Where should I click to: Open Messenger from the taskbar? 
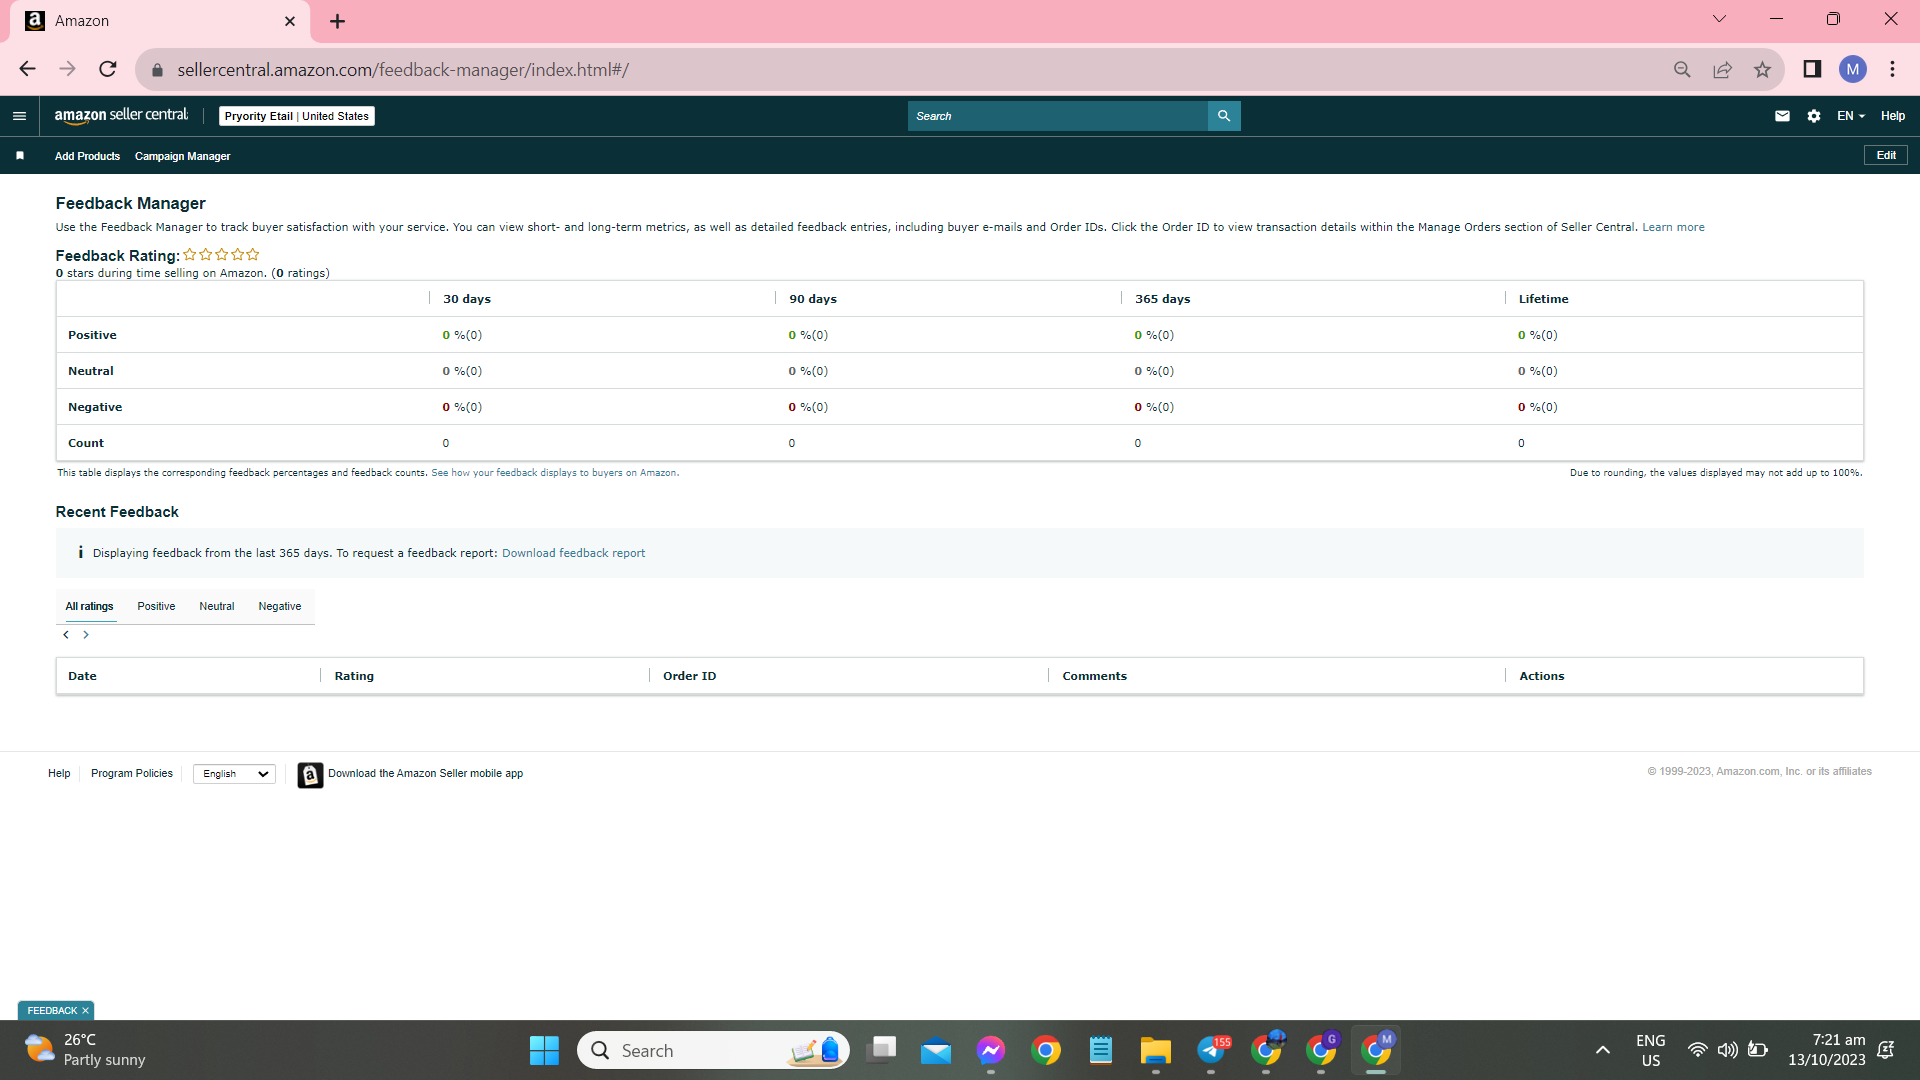tap(991, 1050)
